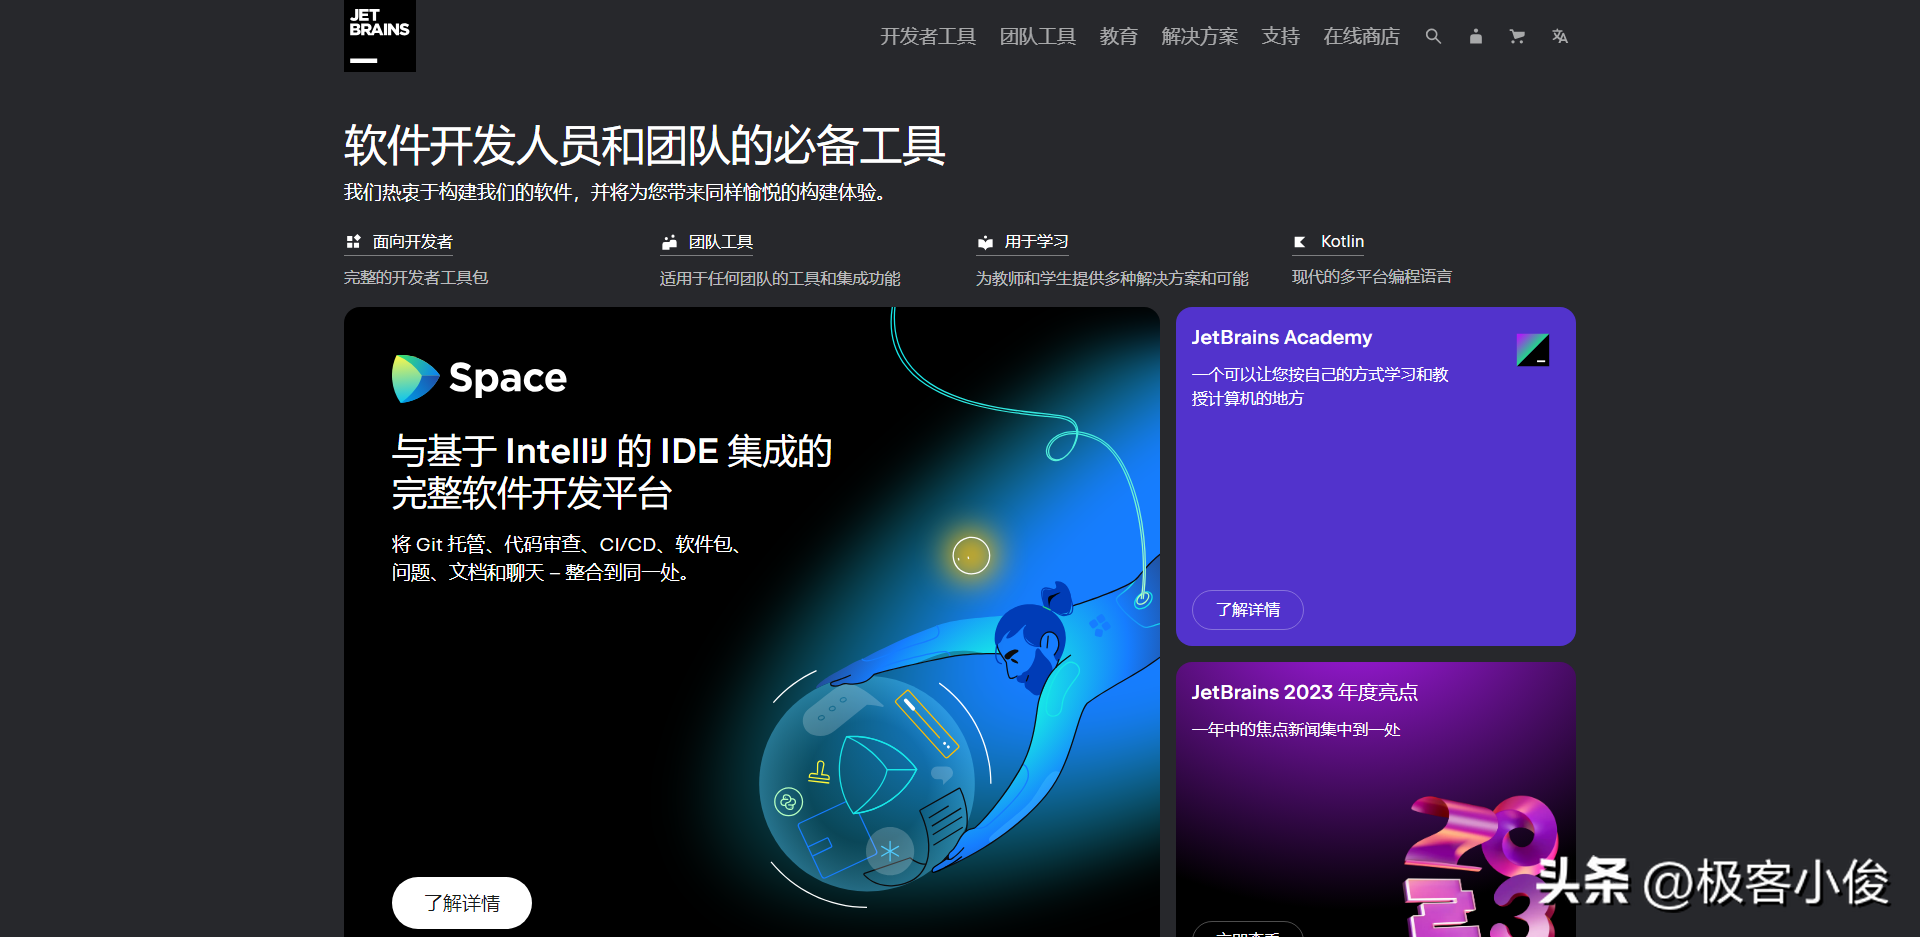
Task: Click heading 软件开发人员和团队的必备工具
Action: 645,146
